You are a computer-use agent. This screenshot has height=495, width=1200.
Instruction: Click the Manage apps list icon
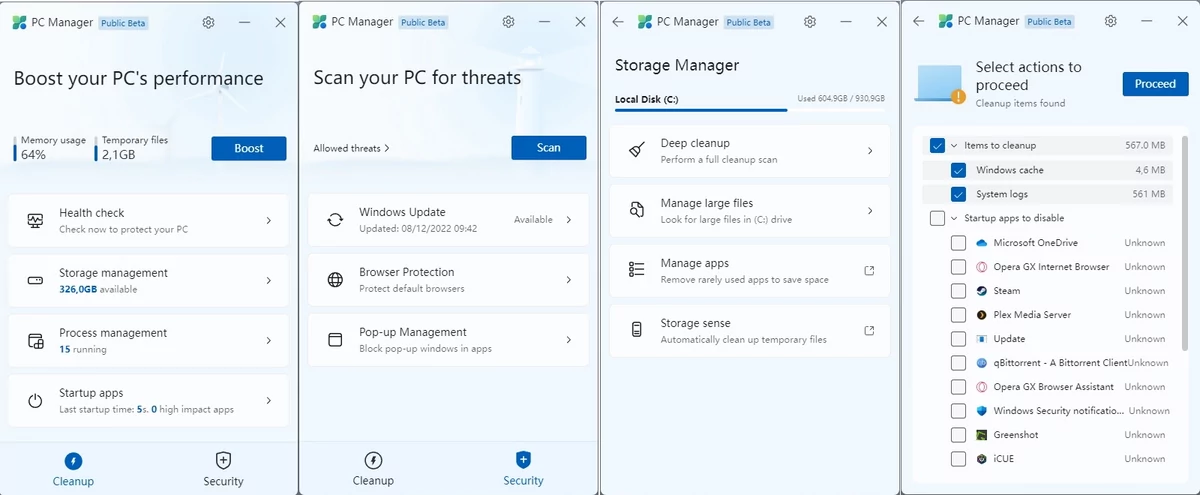(x=637, y=270)
